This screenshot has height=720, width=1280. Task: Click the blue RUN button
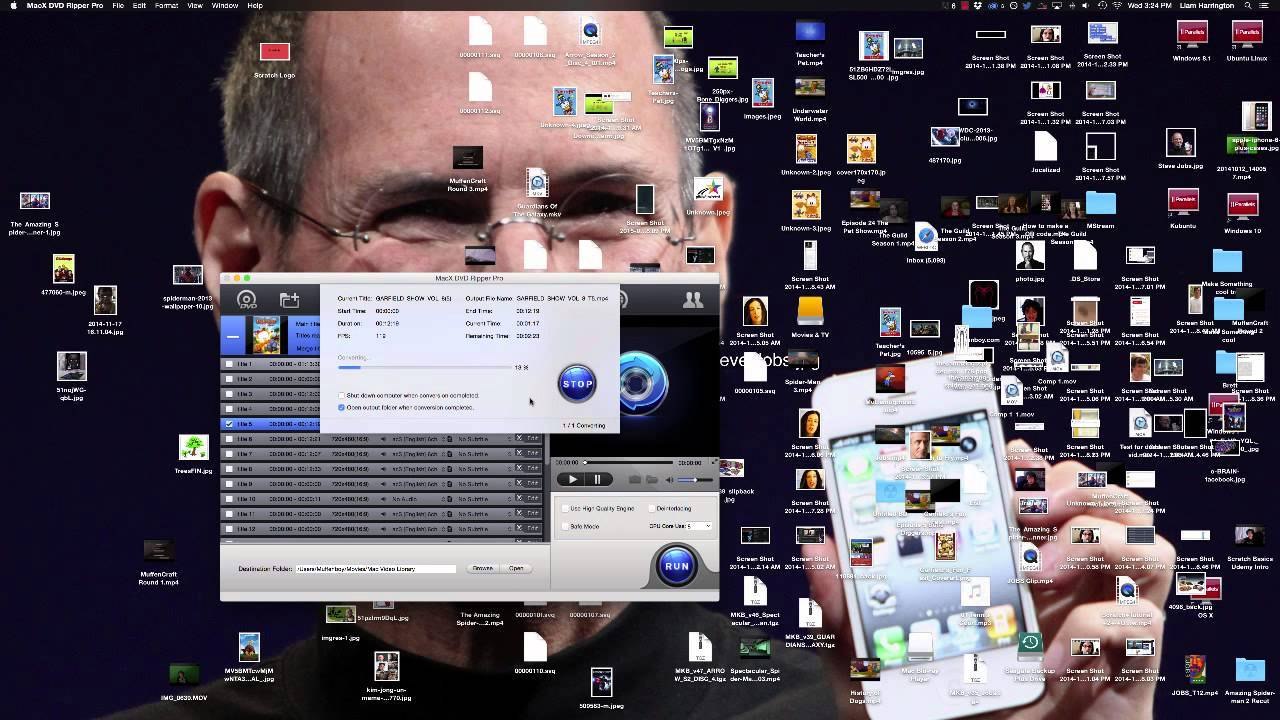[x=677, y=566]
